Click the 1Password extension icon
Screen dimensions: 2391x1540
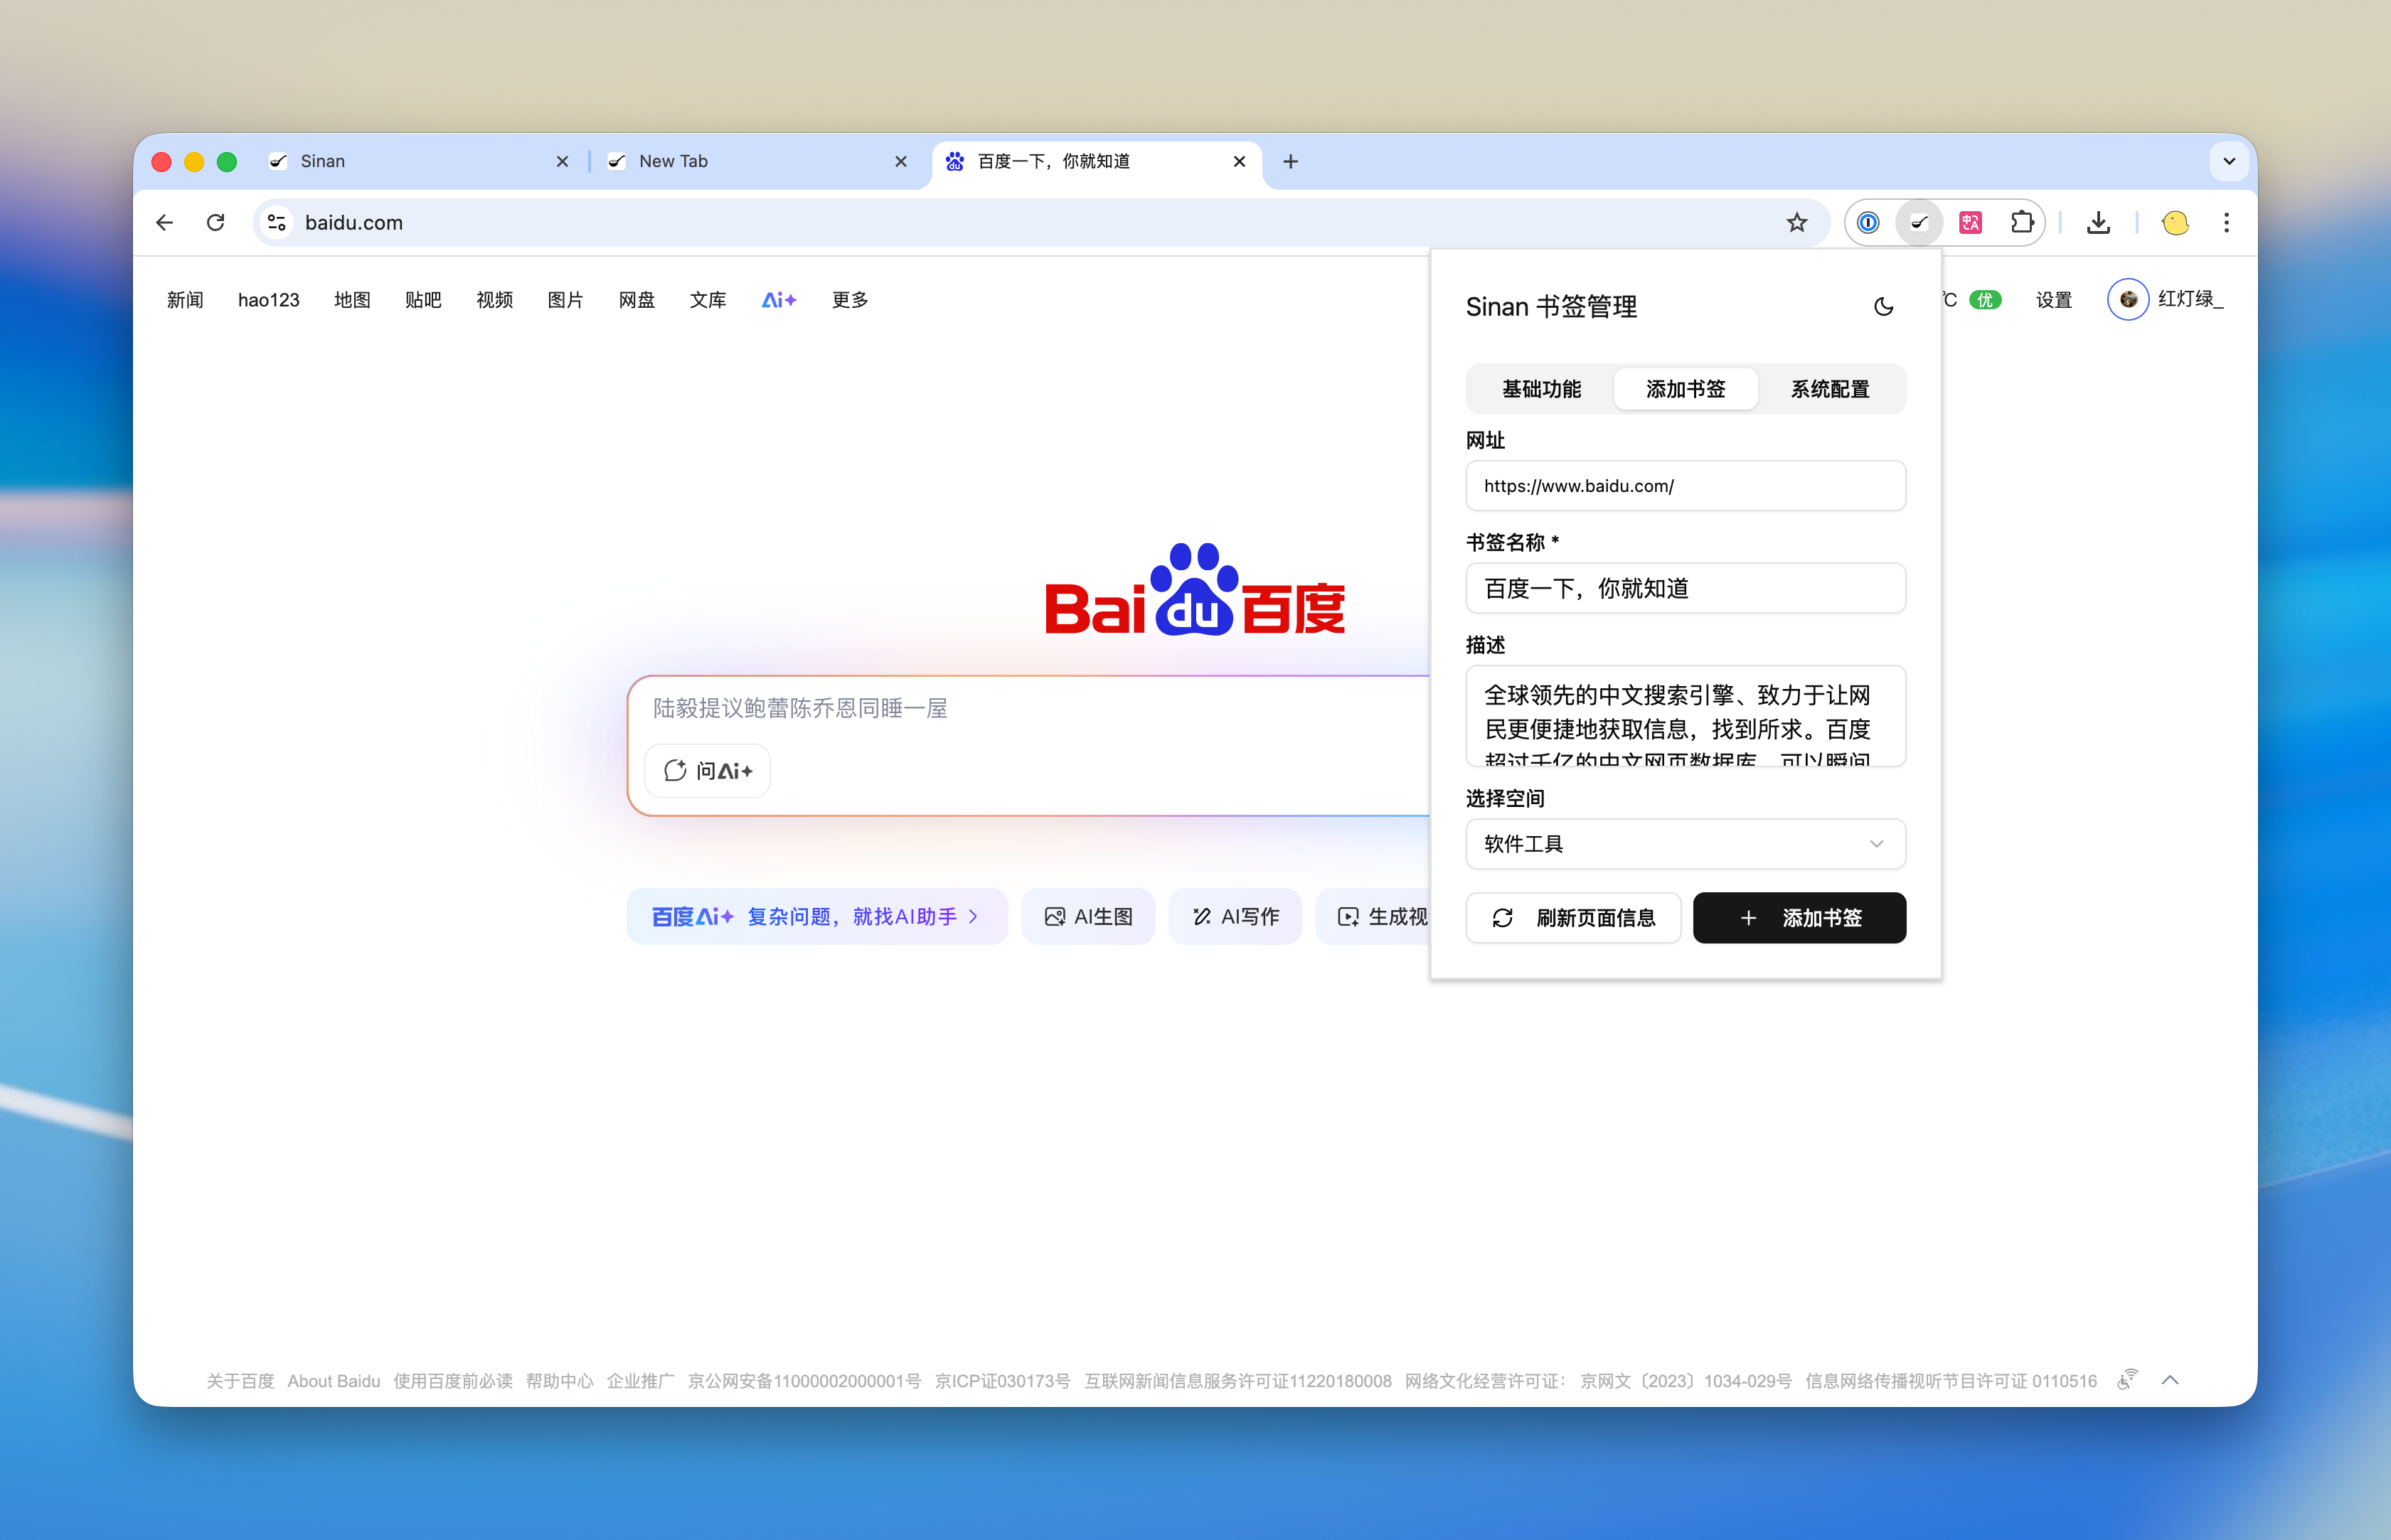tap(1867, 222)
